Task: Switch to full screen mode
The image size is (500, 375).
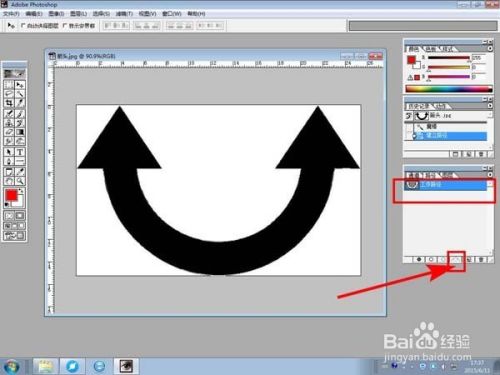Action: click(x=21, y=226)
